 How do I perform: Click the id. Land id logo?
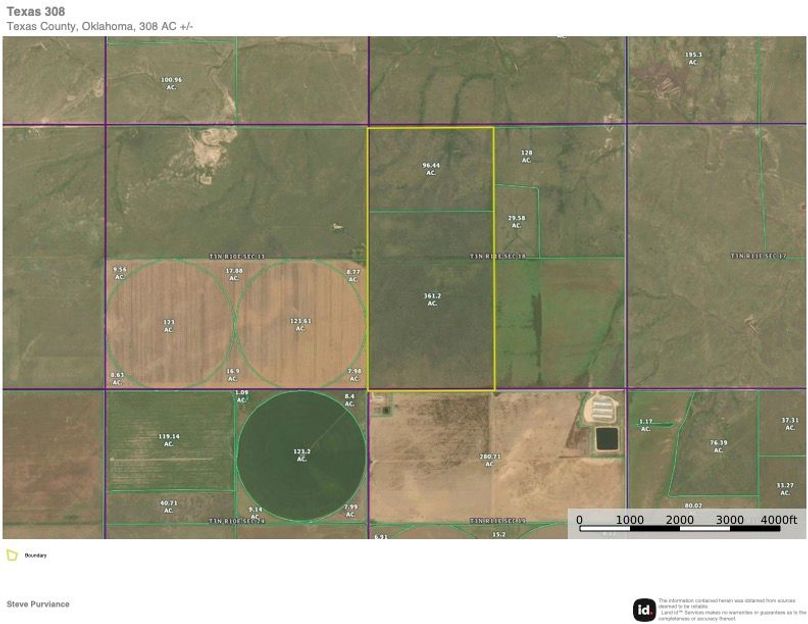644,609
